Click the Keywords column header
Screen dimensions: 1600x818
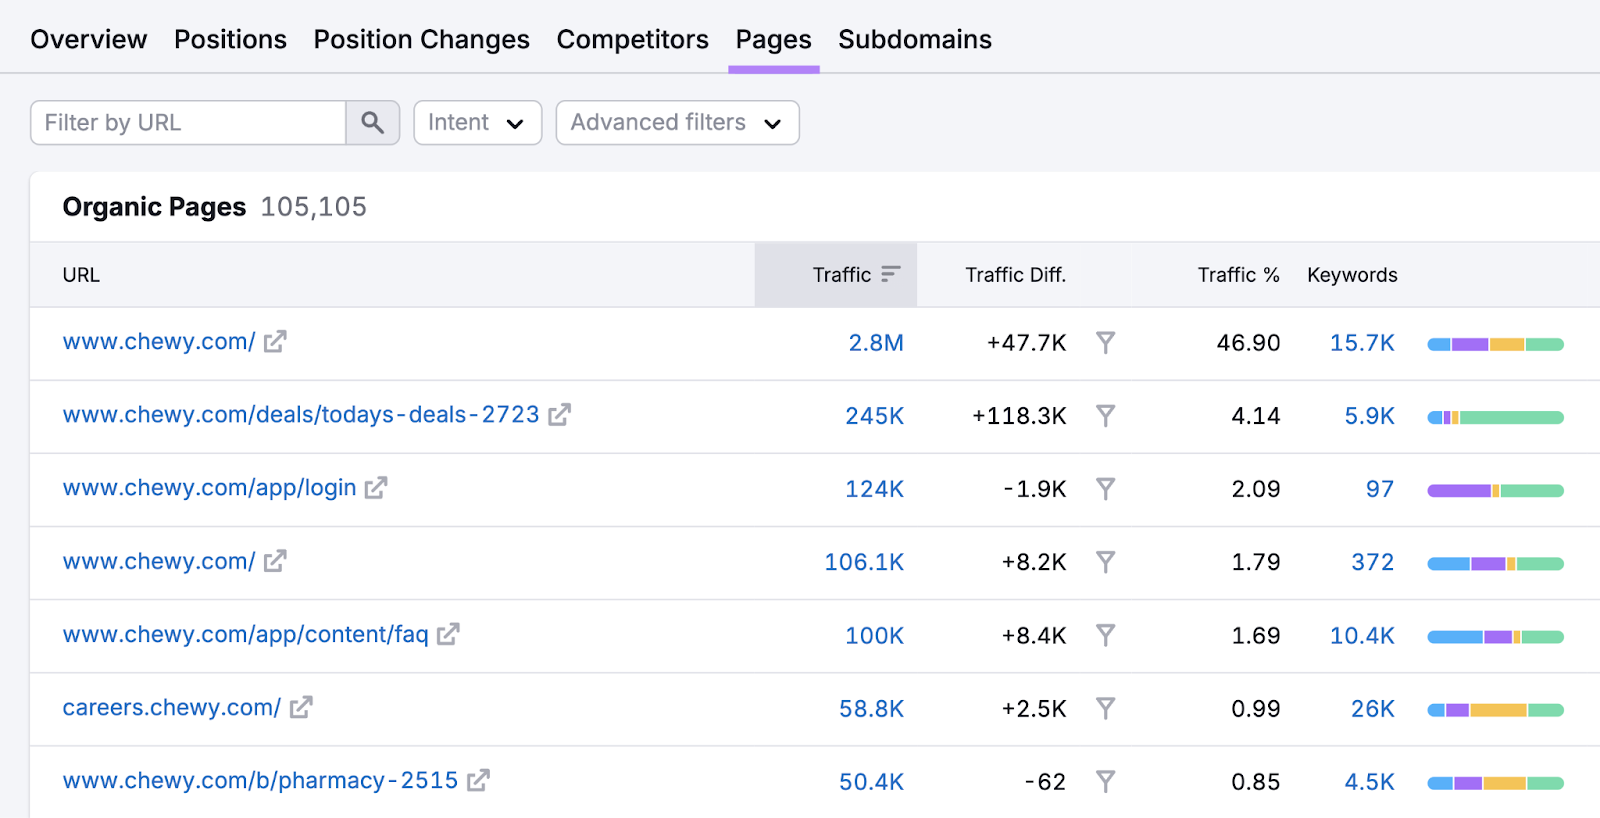[1352, 275]
